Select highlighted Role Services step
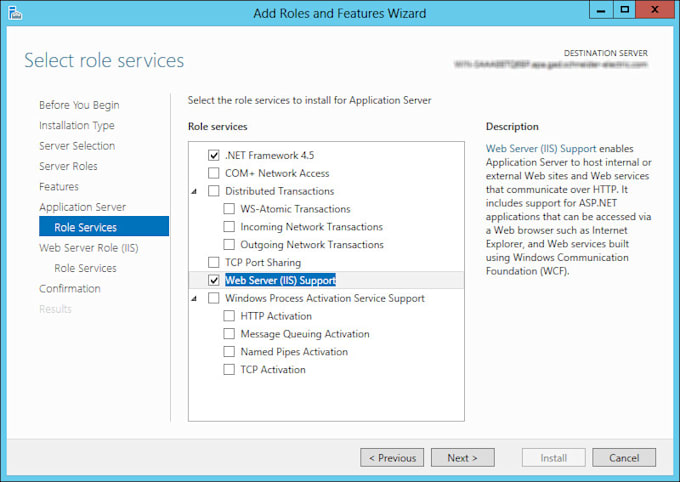Screen dimensions: 680x482 point(104,226)
